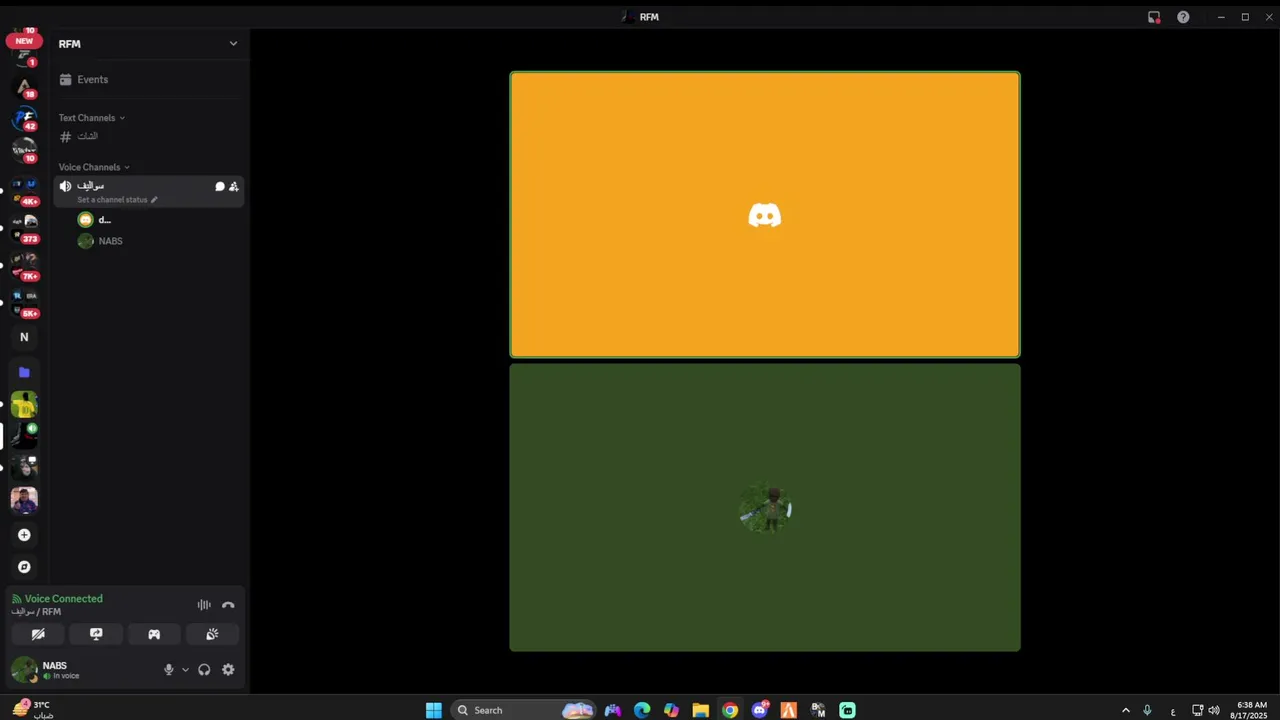This screenshot has width=1280, height=720.
Task: Open Events in the RFM server
Action: (148, 79)
